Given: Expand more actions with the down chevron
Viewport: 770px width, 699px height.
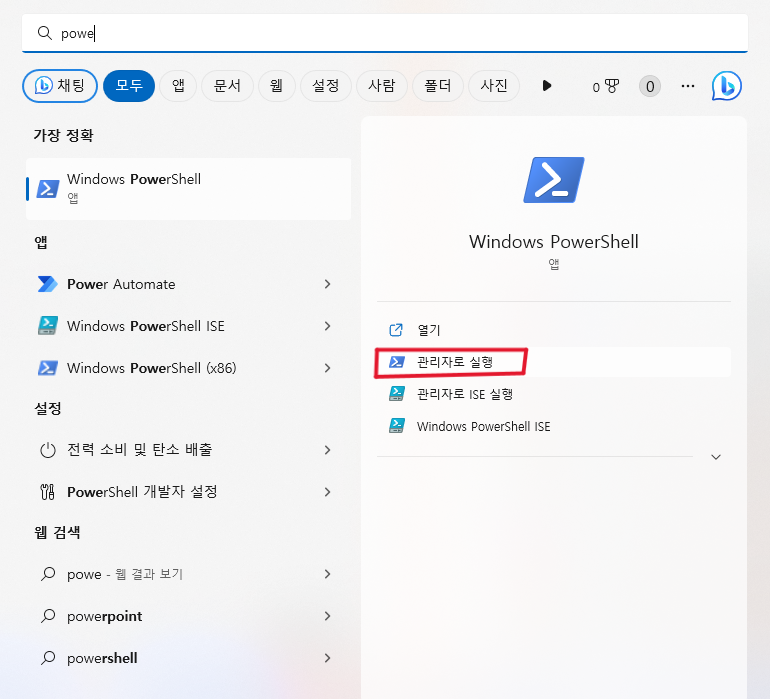Looking at the screenshot, I should click(716, 457).
